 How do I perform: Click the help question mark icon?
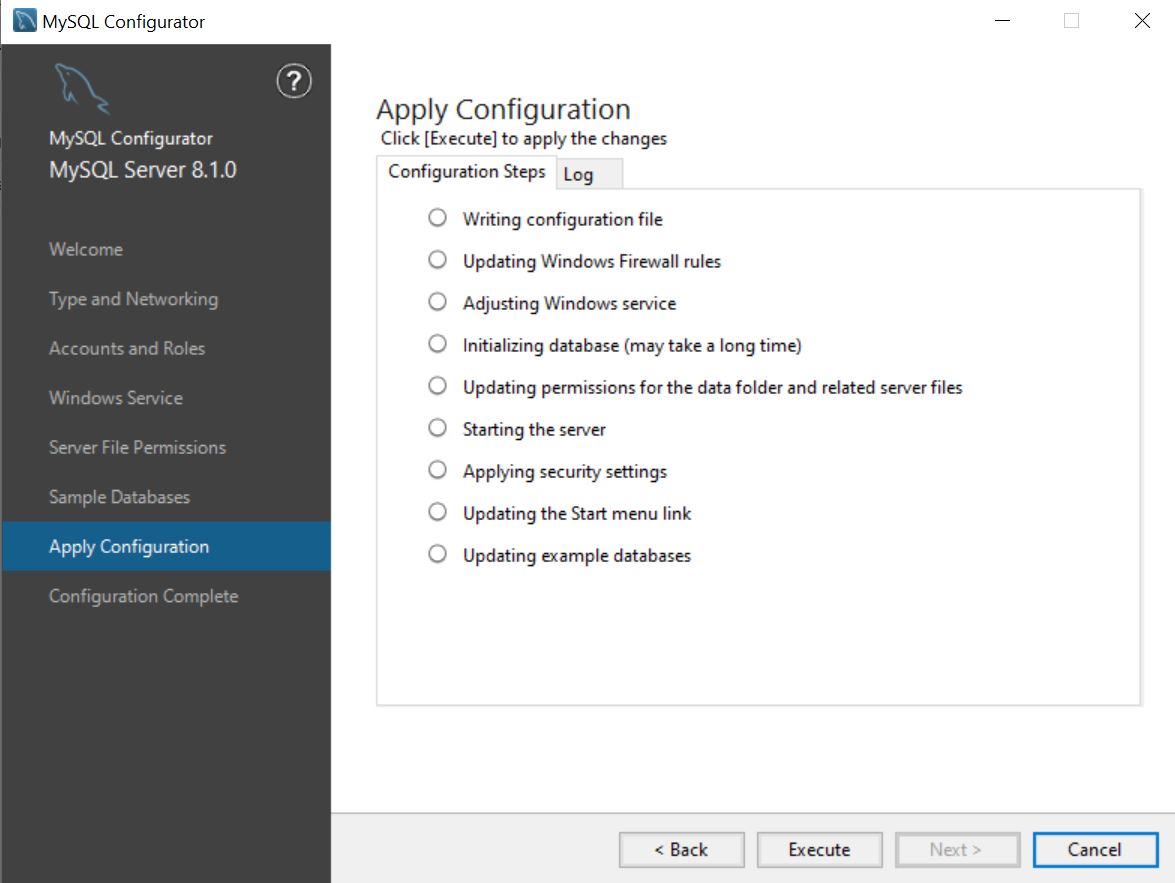click(292, 82)
